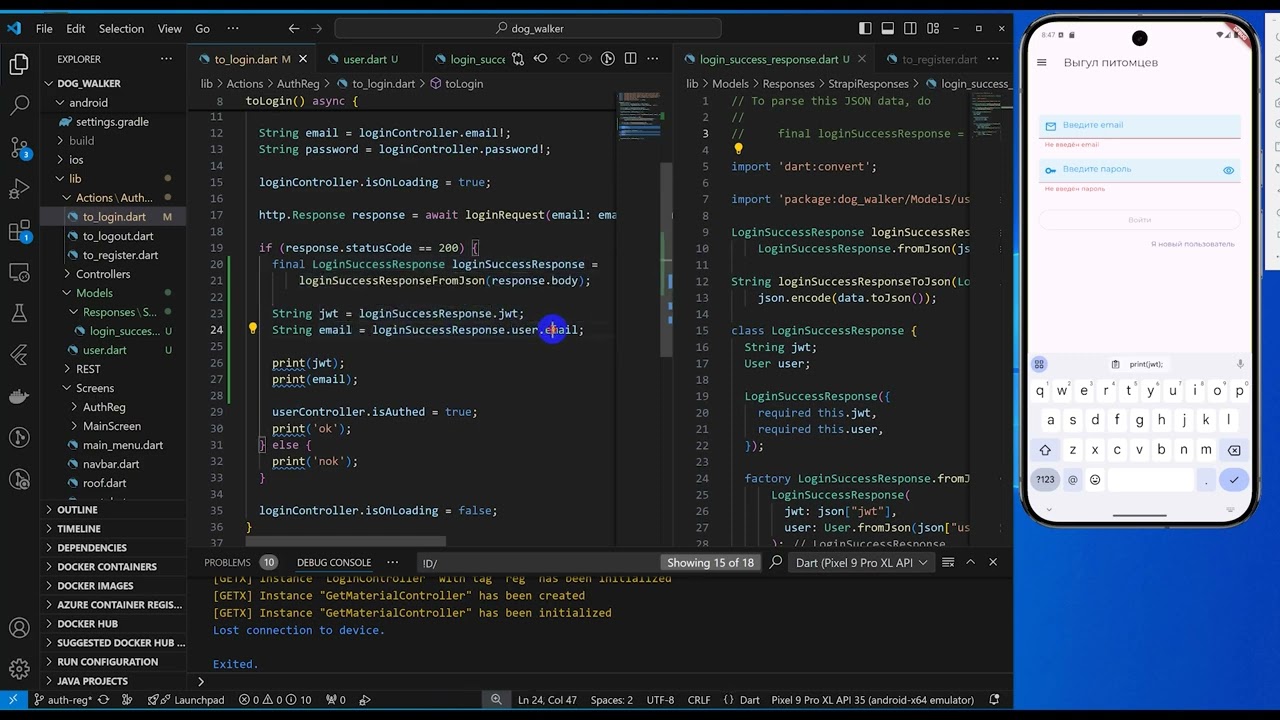Click the Go Back arrow in title bar
Viewport: 1280px width, 720px height.
[293, 28]
